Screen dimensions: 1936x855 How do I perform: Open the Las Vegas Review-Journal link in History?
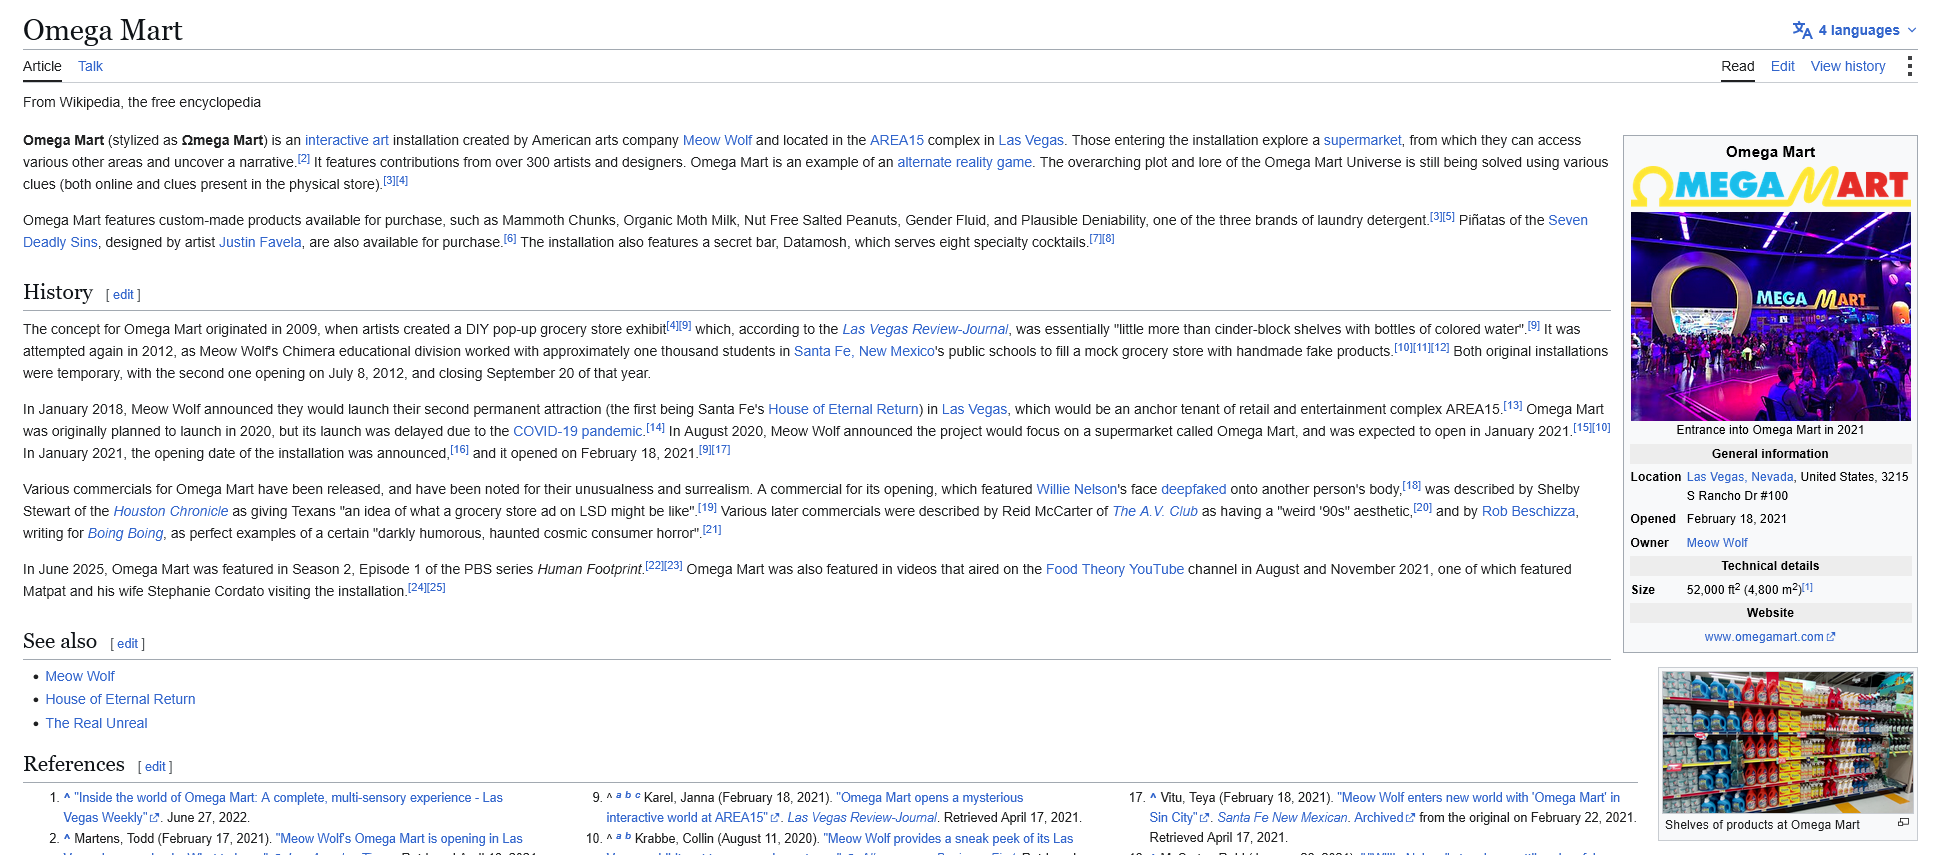(x=925, y=329)
